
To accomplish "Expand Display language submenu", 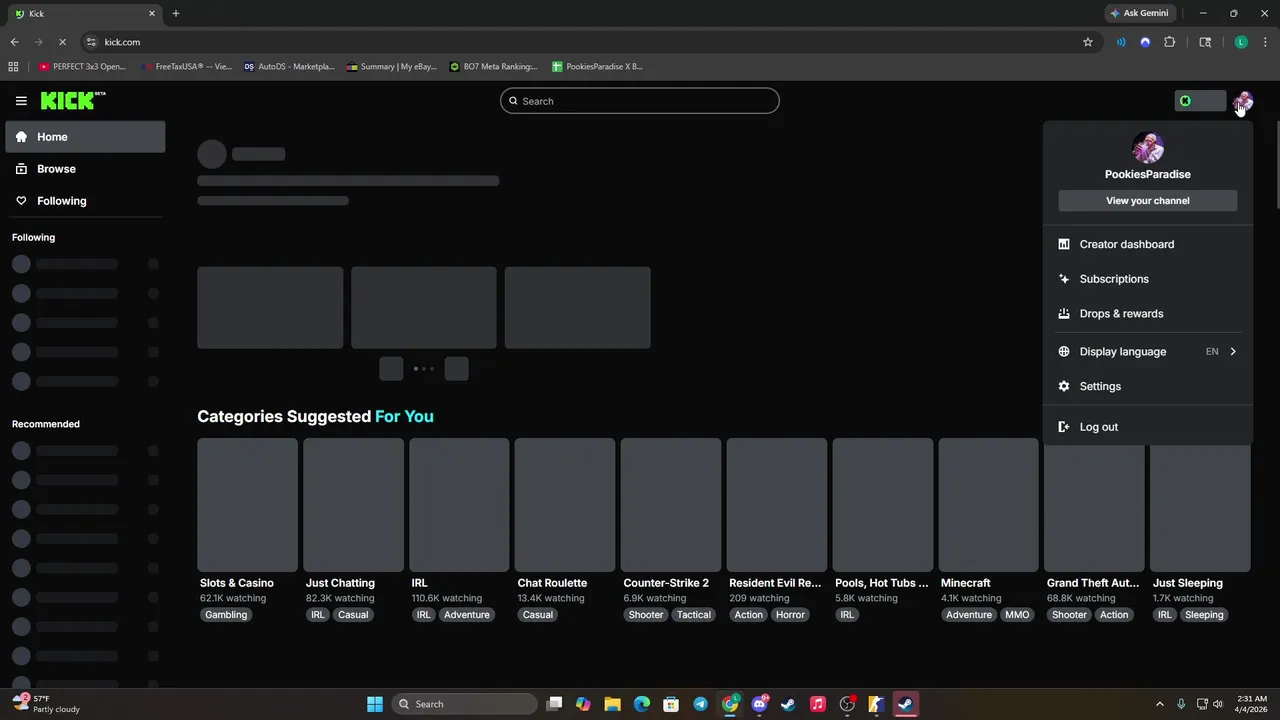I will [x=1148, y=352].
